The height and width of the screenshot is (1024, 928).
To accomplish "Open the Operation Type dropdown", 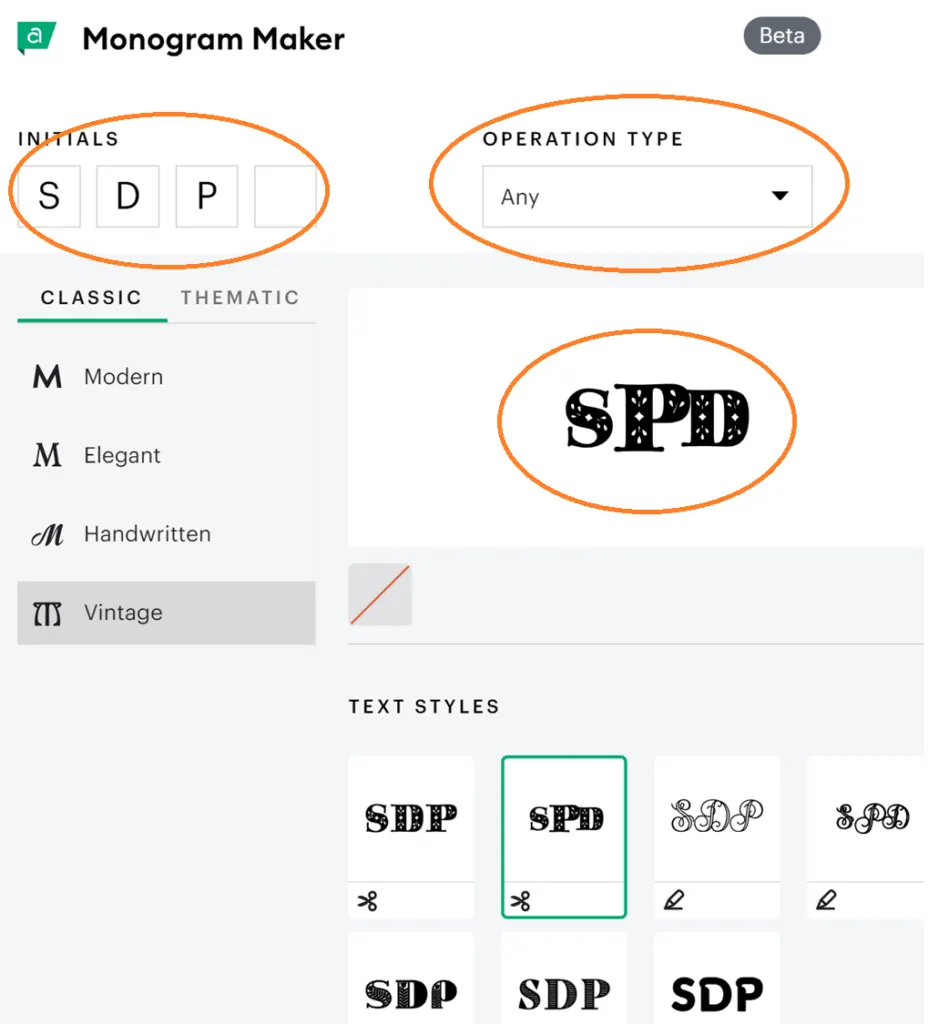I will click(x=647, y=197).
